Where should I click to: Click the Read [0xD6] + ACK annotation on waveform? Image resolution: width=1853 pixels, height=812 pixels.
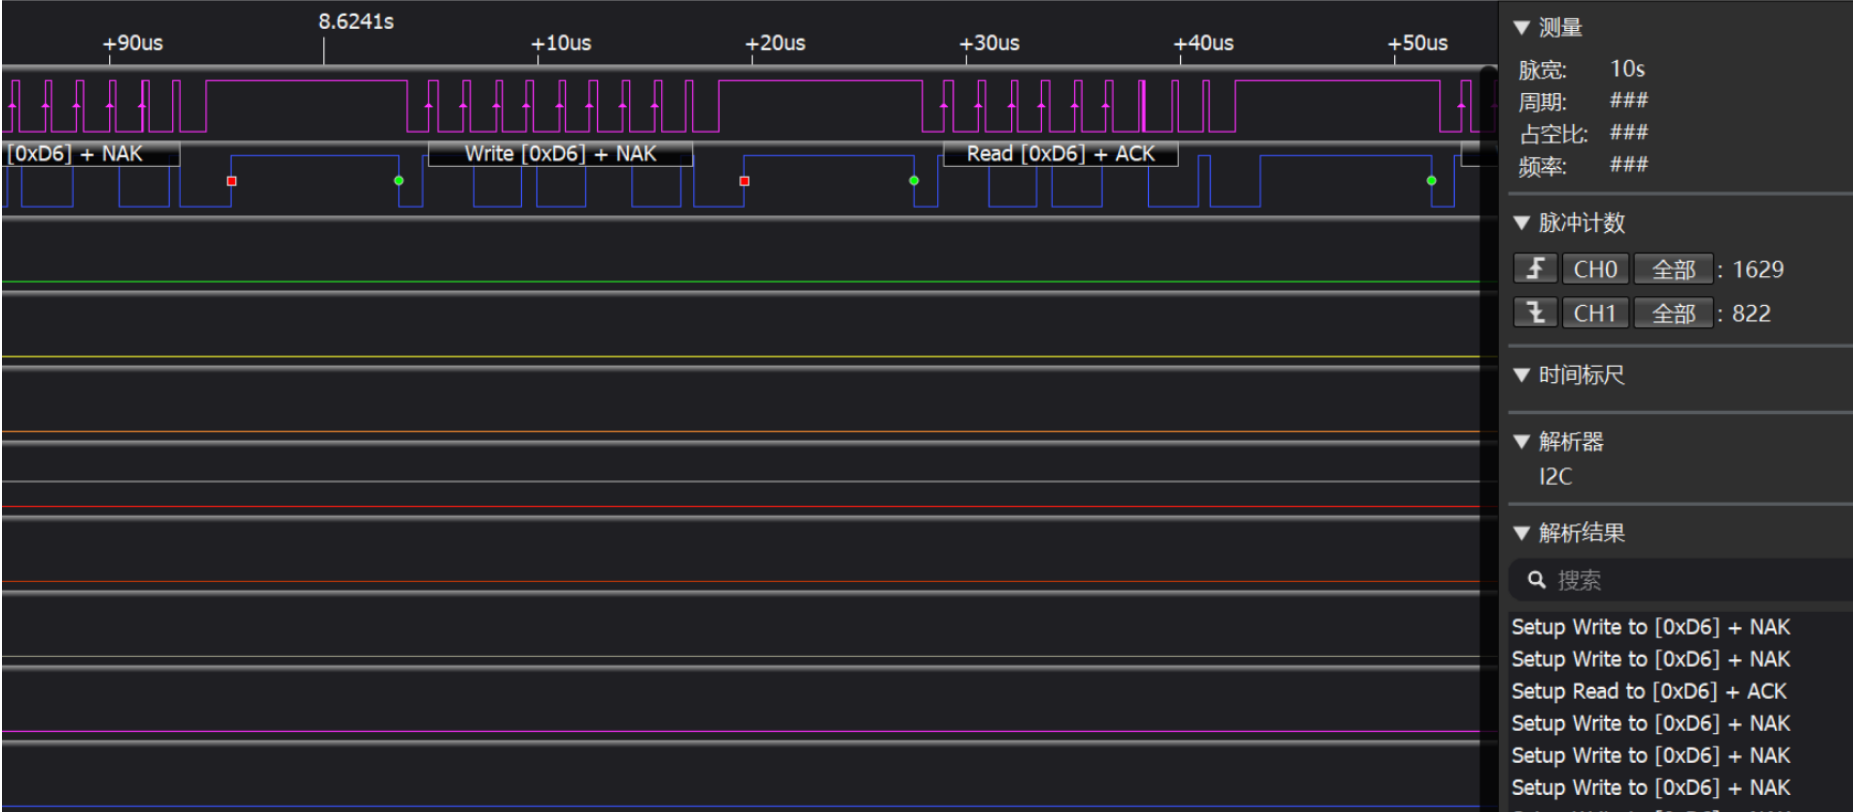(x=1060, y=154)
